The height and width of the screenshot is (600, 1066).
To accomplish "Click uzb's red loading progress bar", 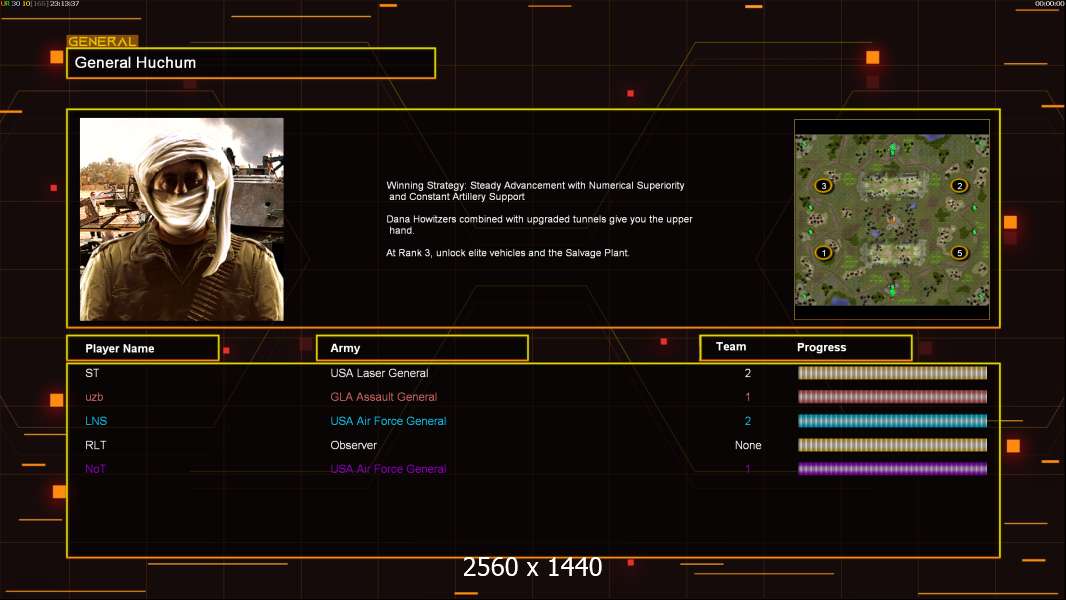I will (892, 397).
